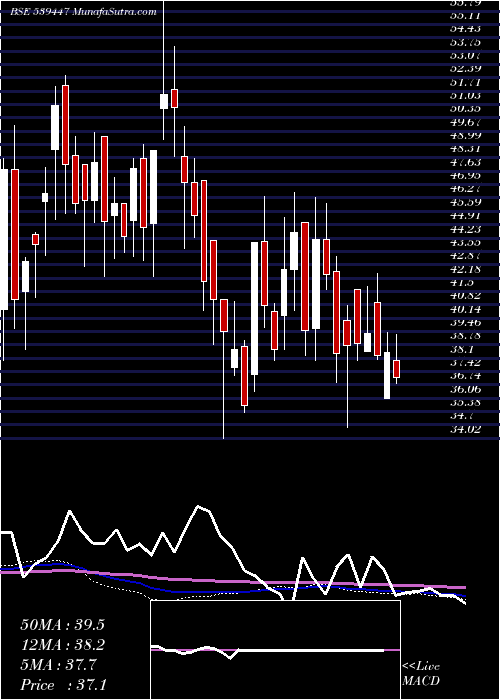Screen dimensions: 500x700
Task: Select the 5MA : 37.7 reading
Action: [58, 665]
